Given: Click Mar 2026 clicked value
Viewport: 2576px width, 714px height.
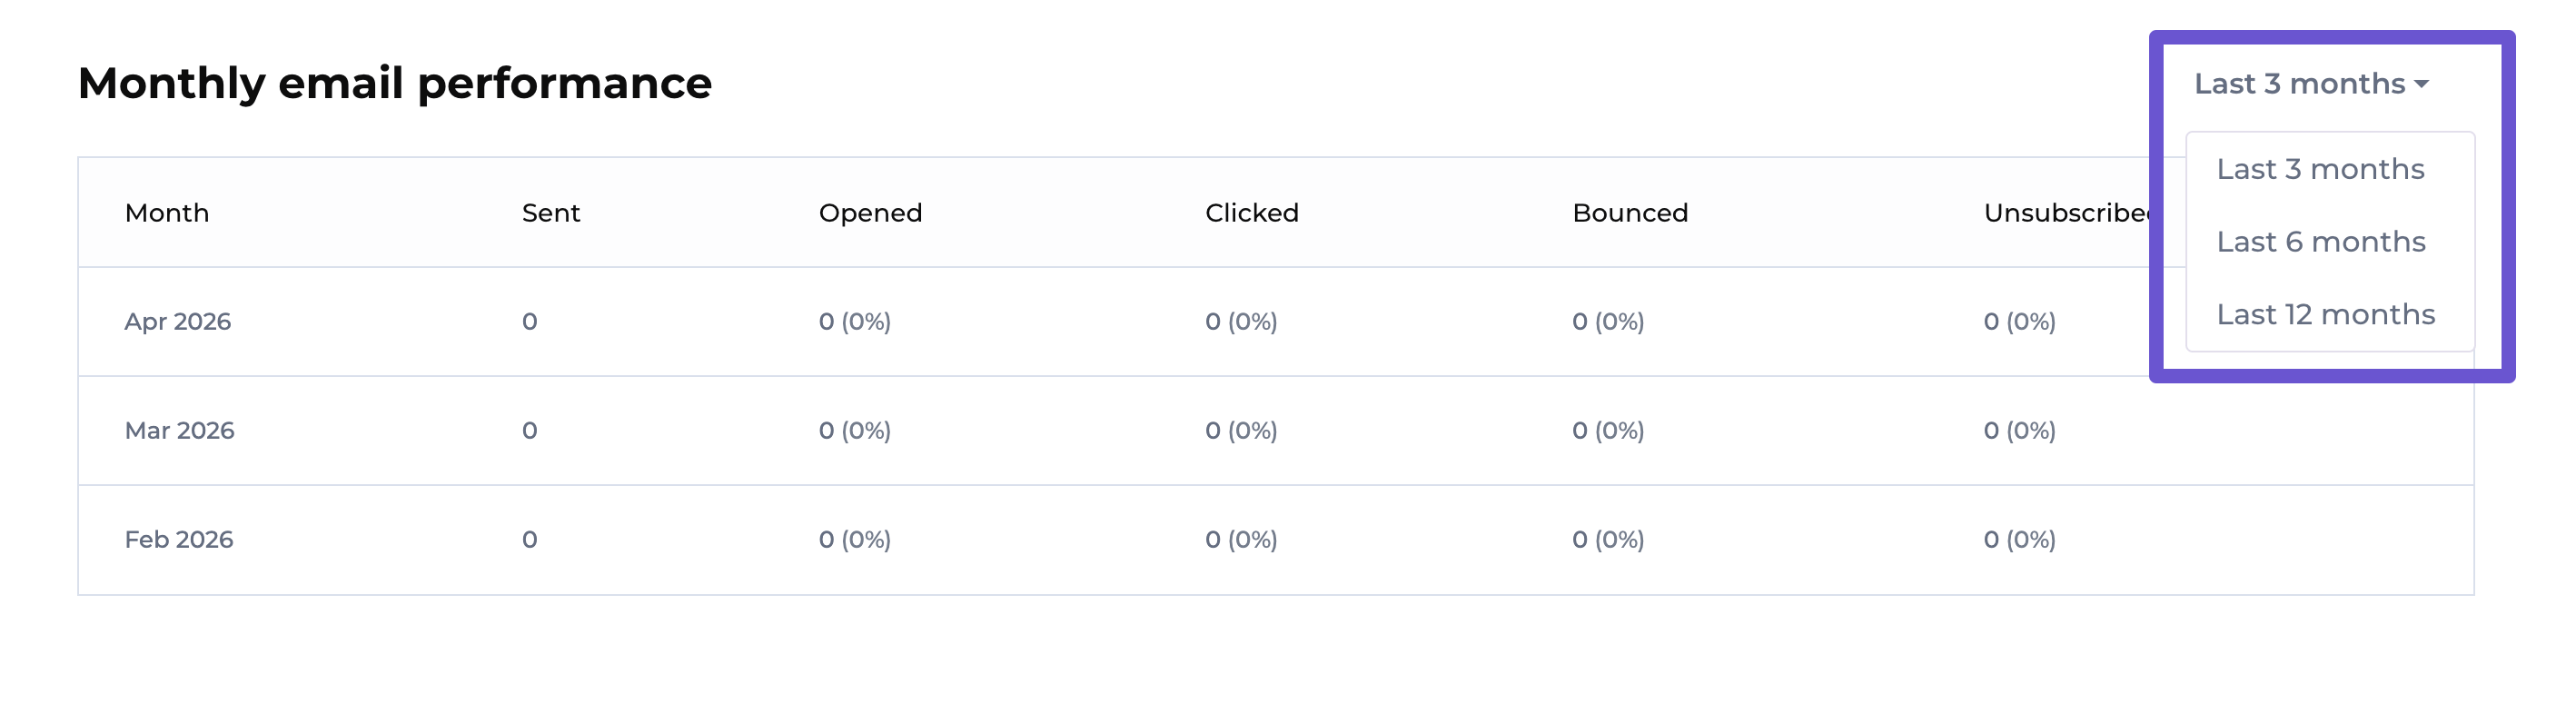Looking at the screenshot, I should (x=1240, y=431).
